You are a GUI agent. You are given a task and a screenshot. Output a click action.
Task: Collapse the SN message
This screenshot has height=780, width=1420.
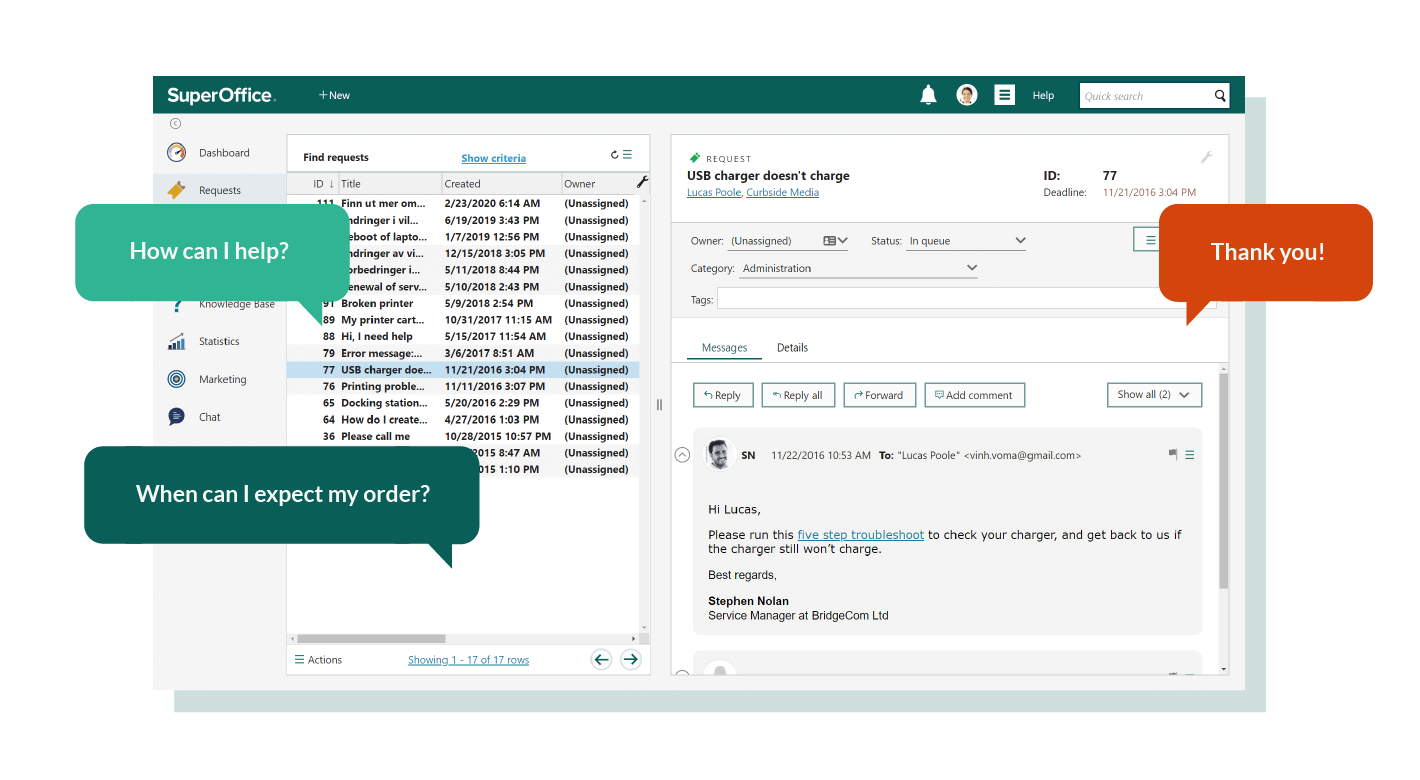[x=682, y=455]
